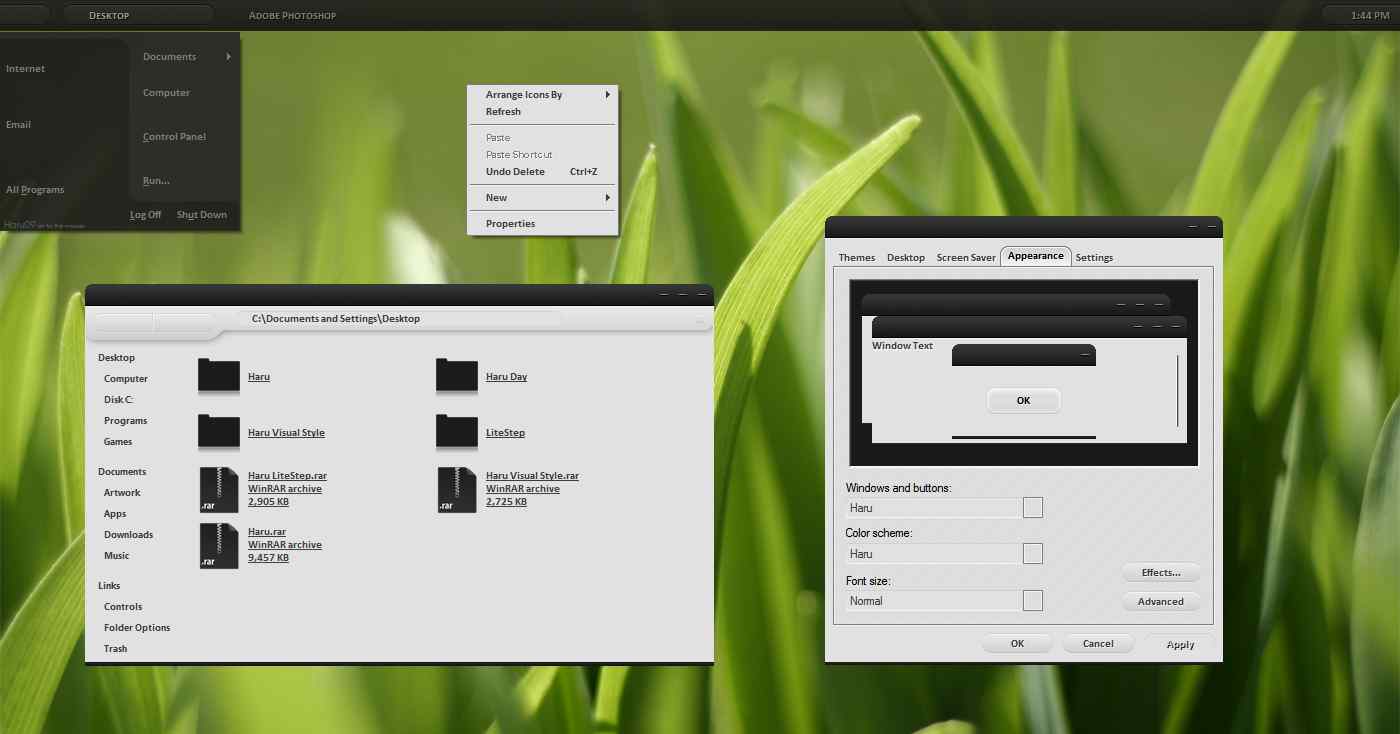Image resolution: width=1400 pixels, height=734 pixels.
Task: Open Apps in the sidebar
Action: click(x=115, y=514)
